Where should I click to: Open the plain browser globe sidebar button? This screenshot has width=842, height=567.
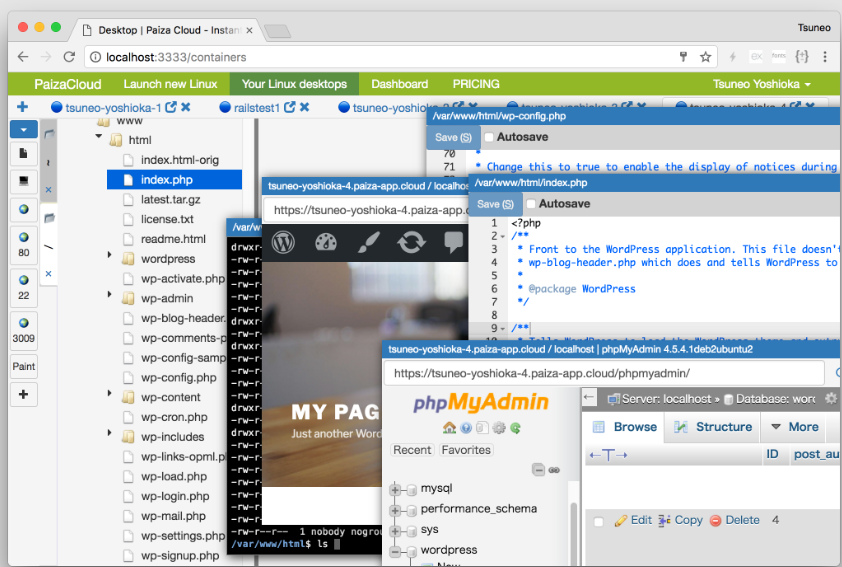(x=24, y=209)
